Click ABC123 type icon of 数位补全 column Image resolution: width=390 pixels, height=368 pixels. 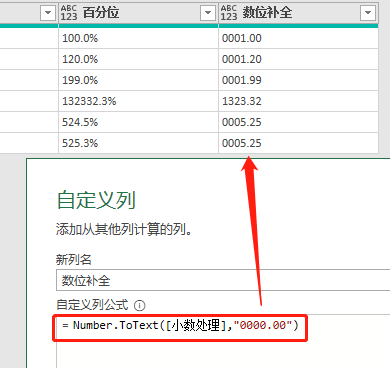pos(229,13)
